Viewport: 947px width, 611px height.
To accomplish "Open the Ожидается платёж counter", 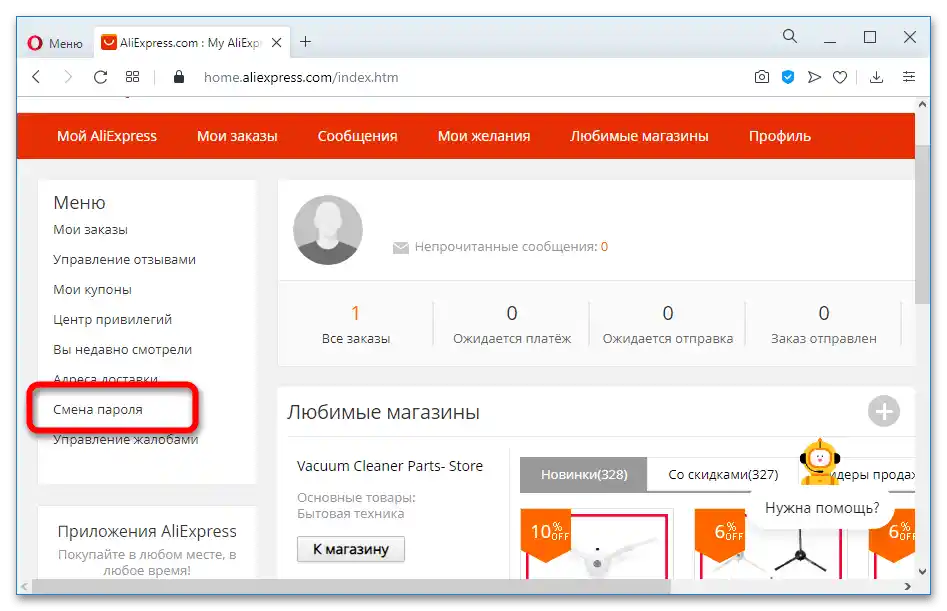I will tap(512, 325).
